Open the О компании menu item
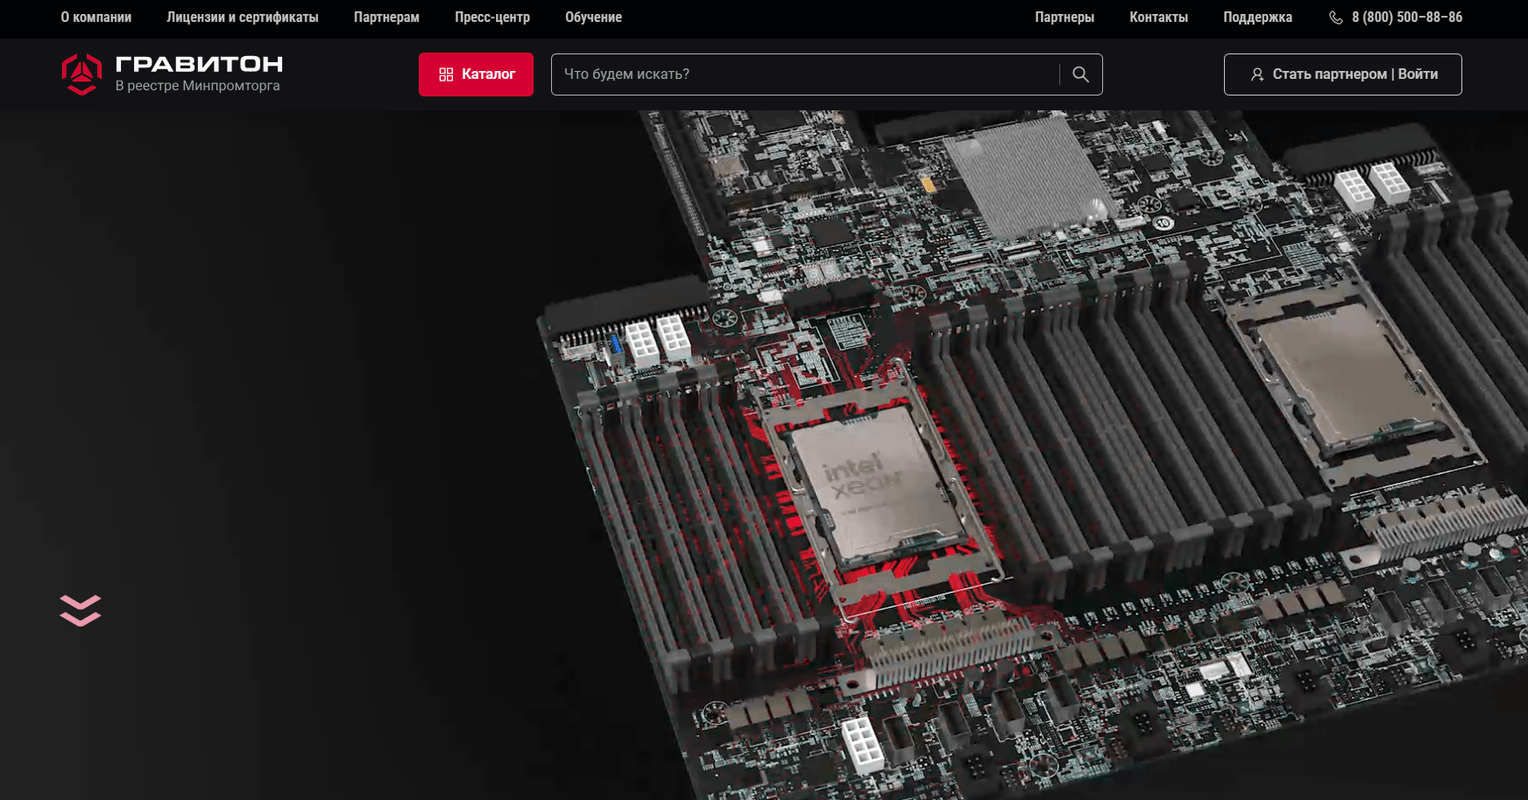The height and width of the screenshot is (800, 1528). coord(96,17)
